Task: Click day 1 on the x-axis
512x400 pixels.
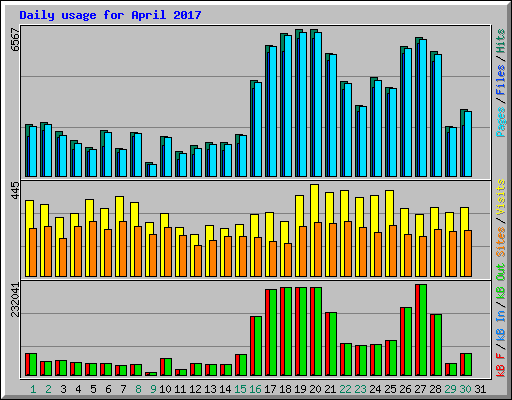Action: 33,389
